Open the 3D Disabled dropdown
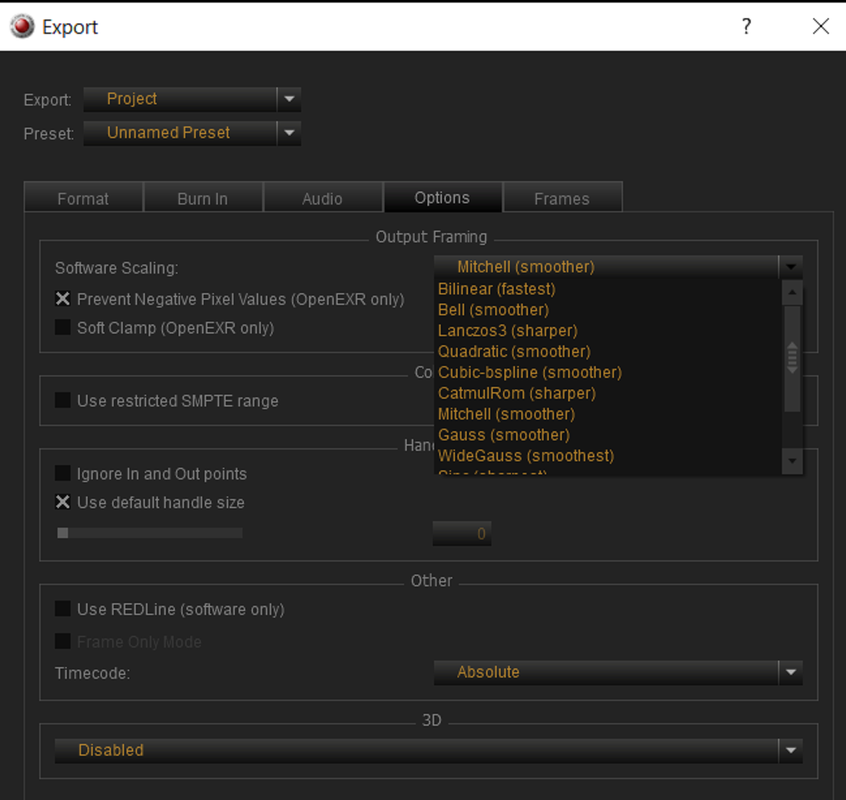The height and width of the screenshot is (800, 846). pos(428,750)
